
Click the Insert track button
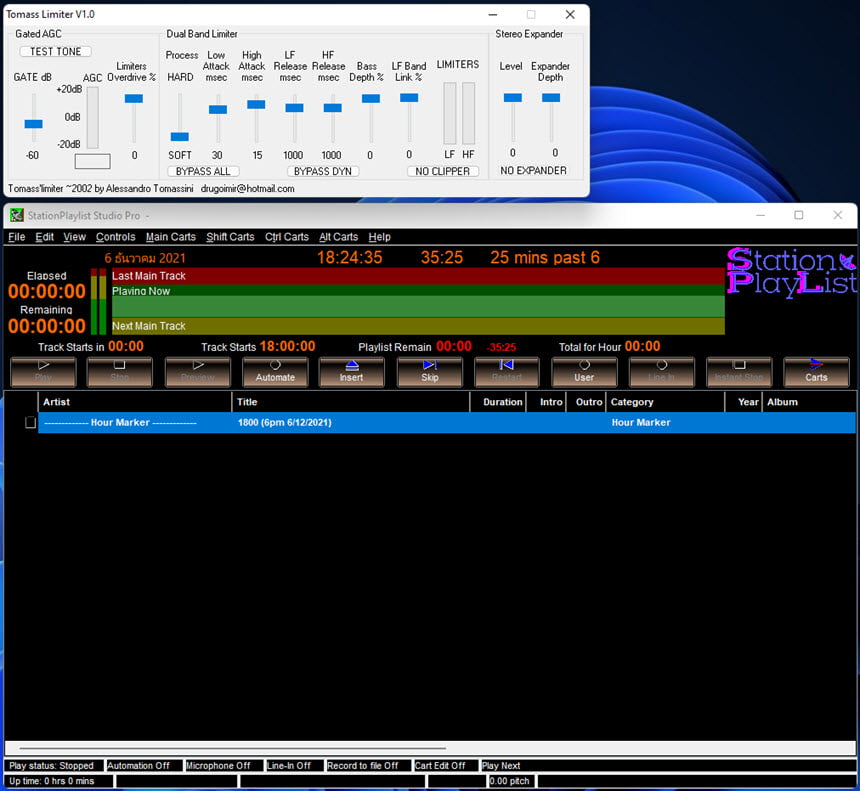(352, 372)
